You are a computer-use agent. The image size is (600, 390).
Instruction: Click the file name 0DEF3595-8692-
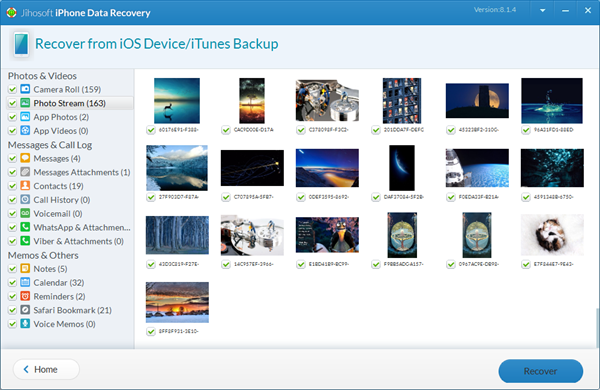tap(328, 197)
